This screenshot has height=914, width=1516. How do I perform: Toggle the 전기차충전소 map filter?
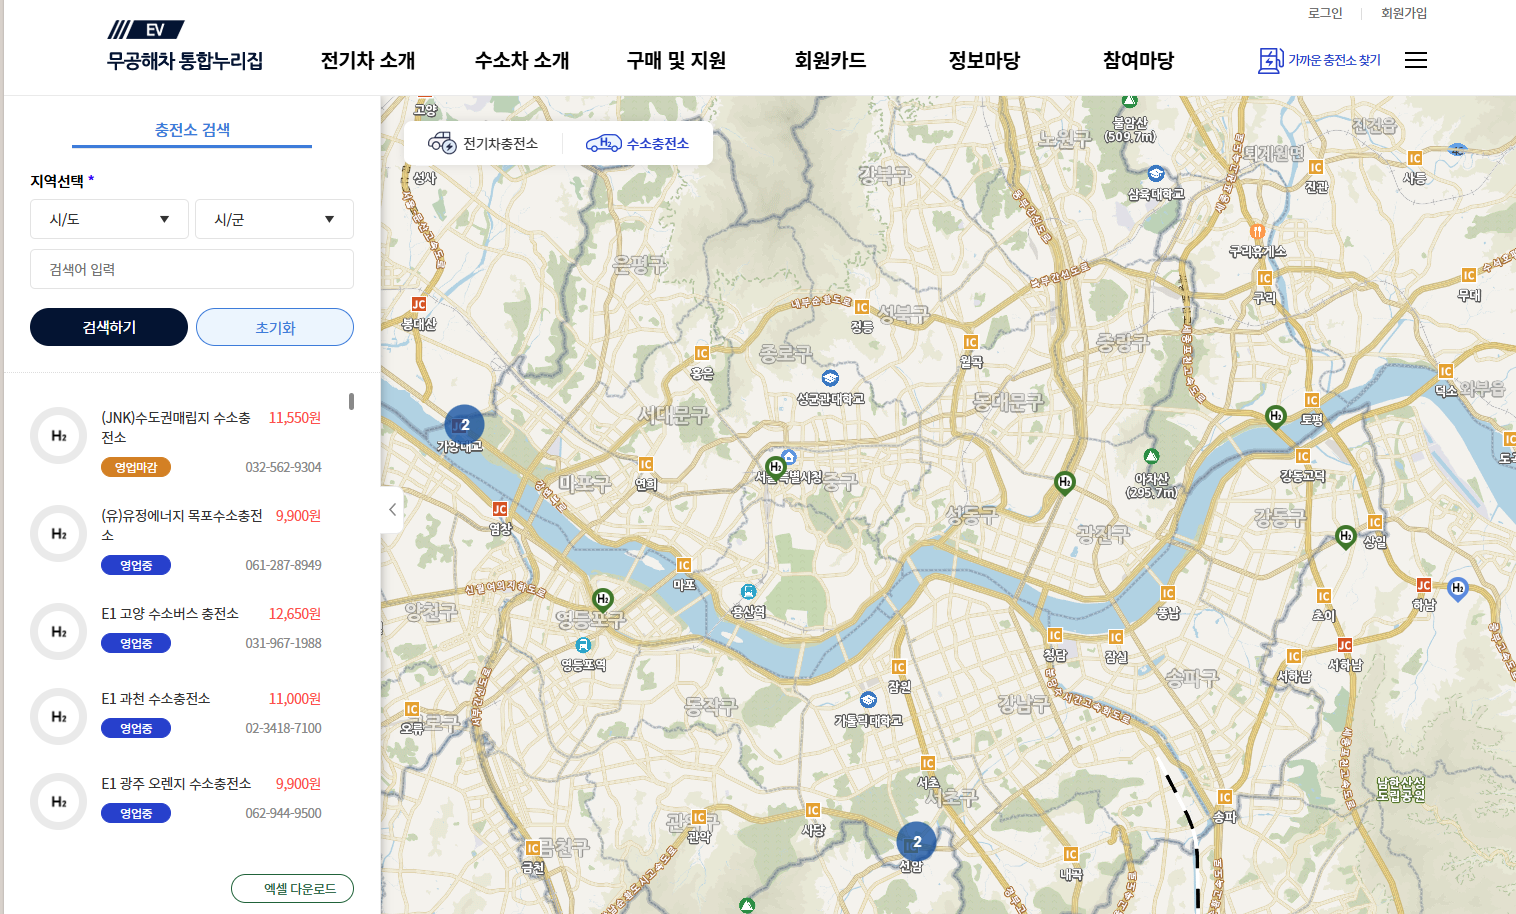point(487,143)
